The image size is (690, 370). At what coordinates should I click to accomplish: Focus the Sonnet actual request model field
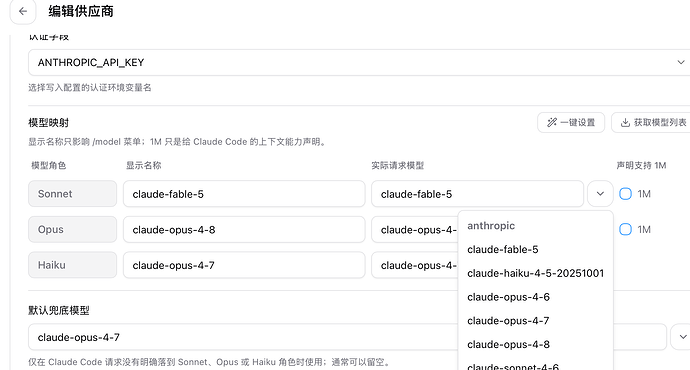(477, 194)
